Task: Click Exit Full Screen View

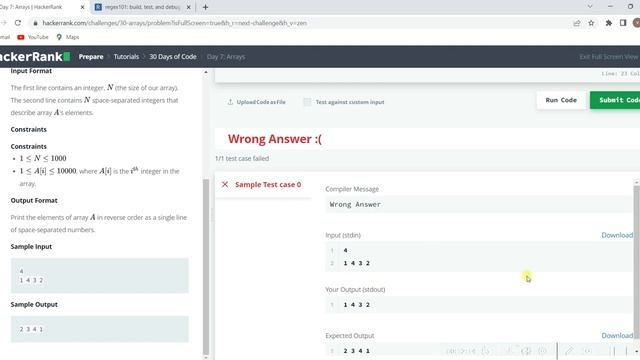Action: click(x=609, y=57)
